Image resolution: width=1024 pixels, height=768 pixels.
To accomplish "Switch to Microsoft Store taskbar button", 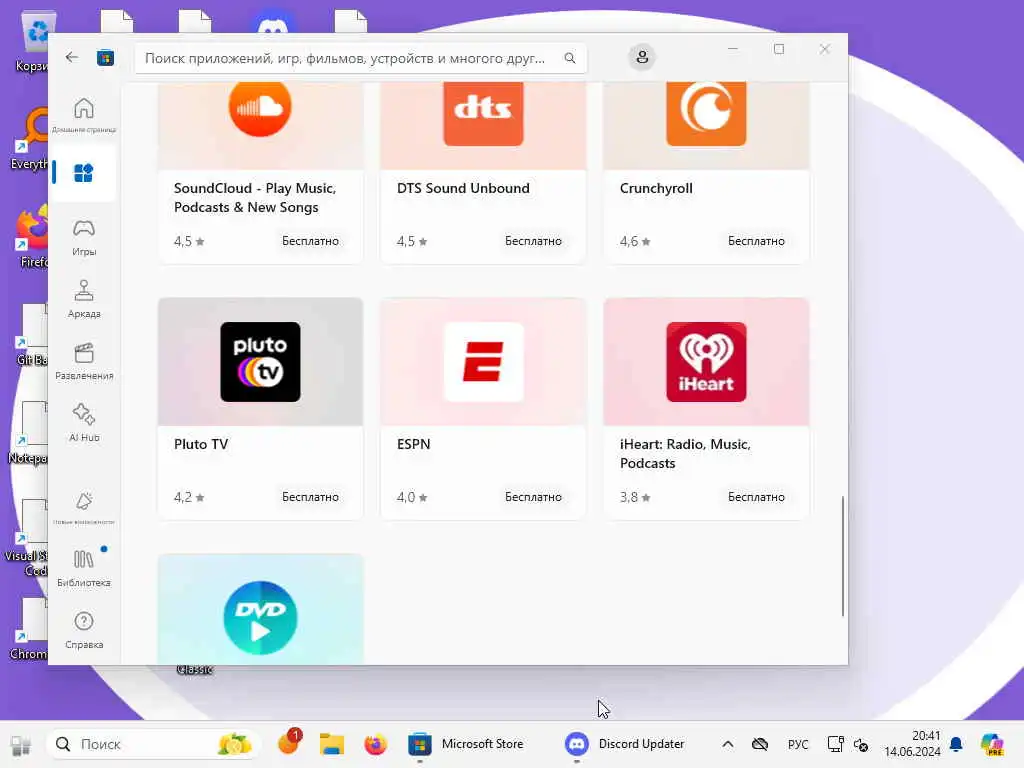I will tap(466, 744).
